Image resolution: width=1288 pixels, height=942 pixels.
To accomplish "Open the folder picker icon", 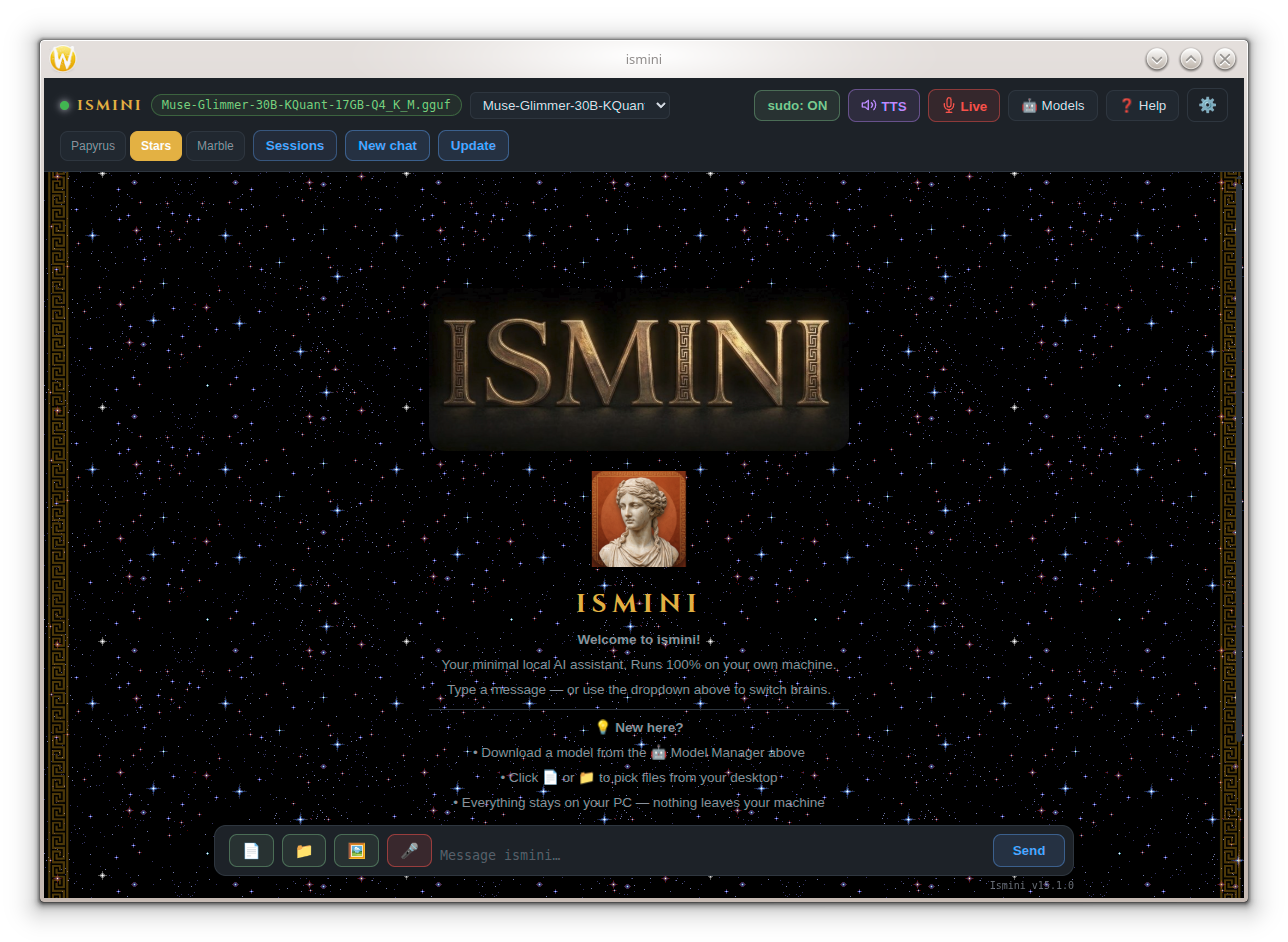I will [304, 851].
